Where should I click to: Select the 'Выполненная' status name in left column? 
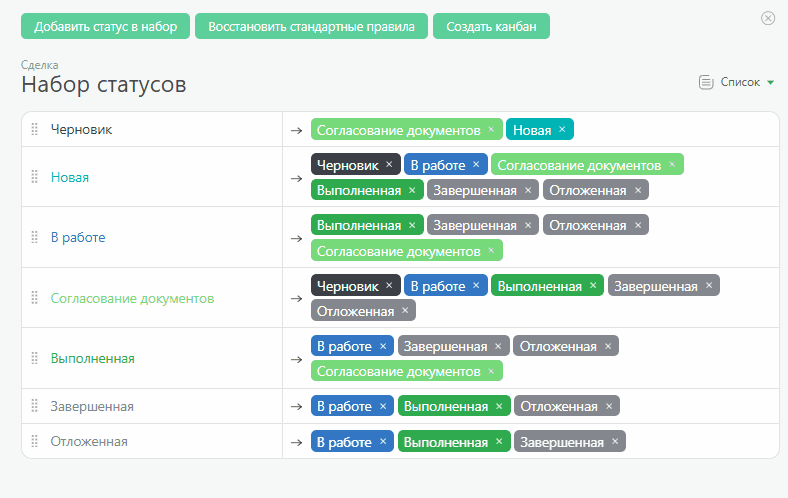pos(92,358)
